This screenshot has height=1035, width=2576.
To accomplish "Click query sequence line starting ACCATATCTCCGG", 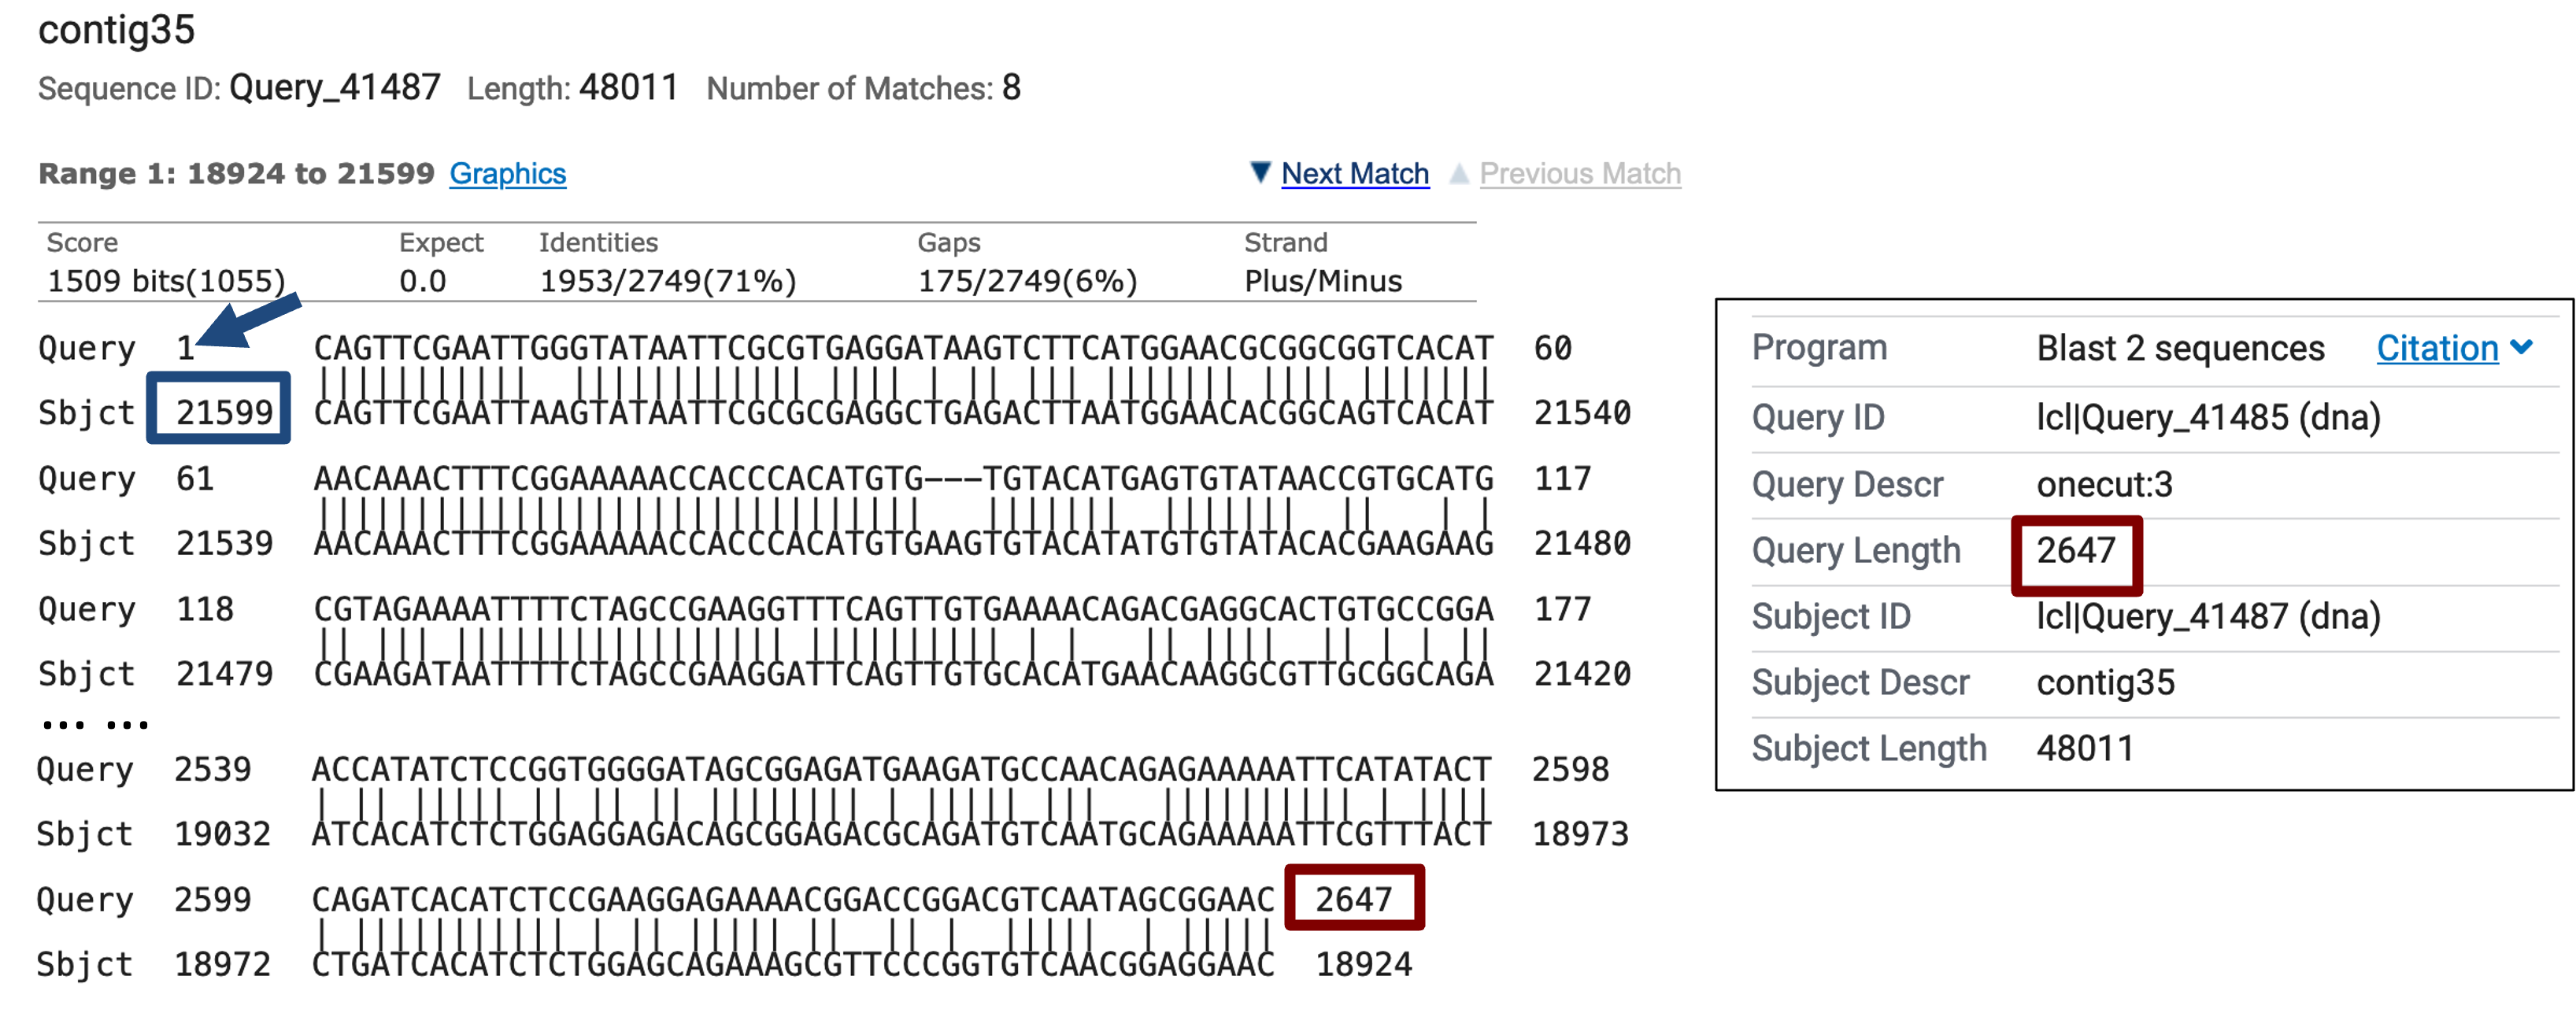I will (901, 768).
